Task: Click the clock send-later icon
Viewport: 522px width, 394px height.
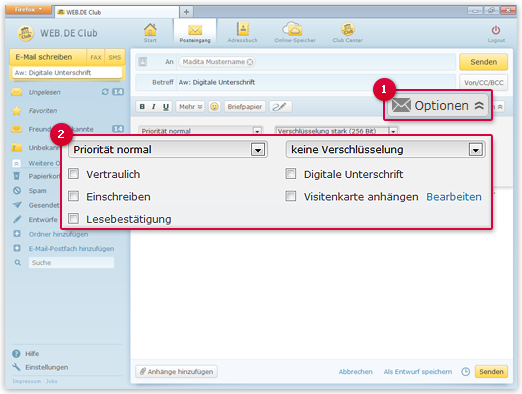Action: coord(465,371)
